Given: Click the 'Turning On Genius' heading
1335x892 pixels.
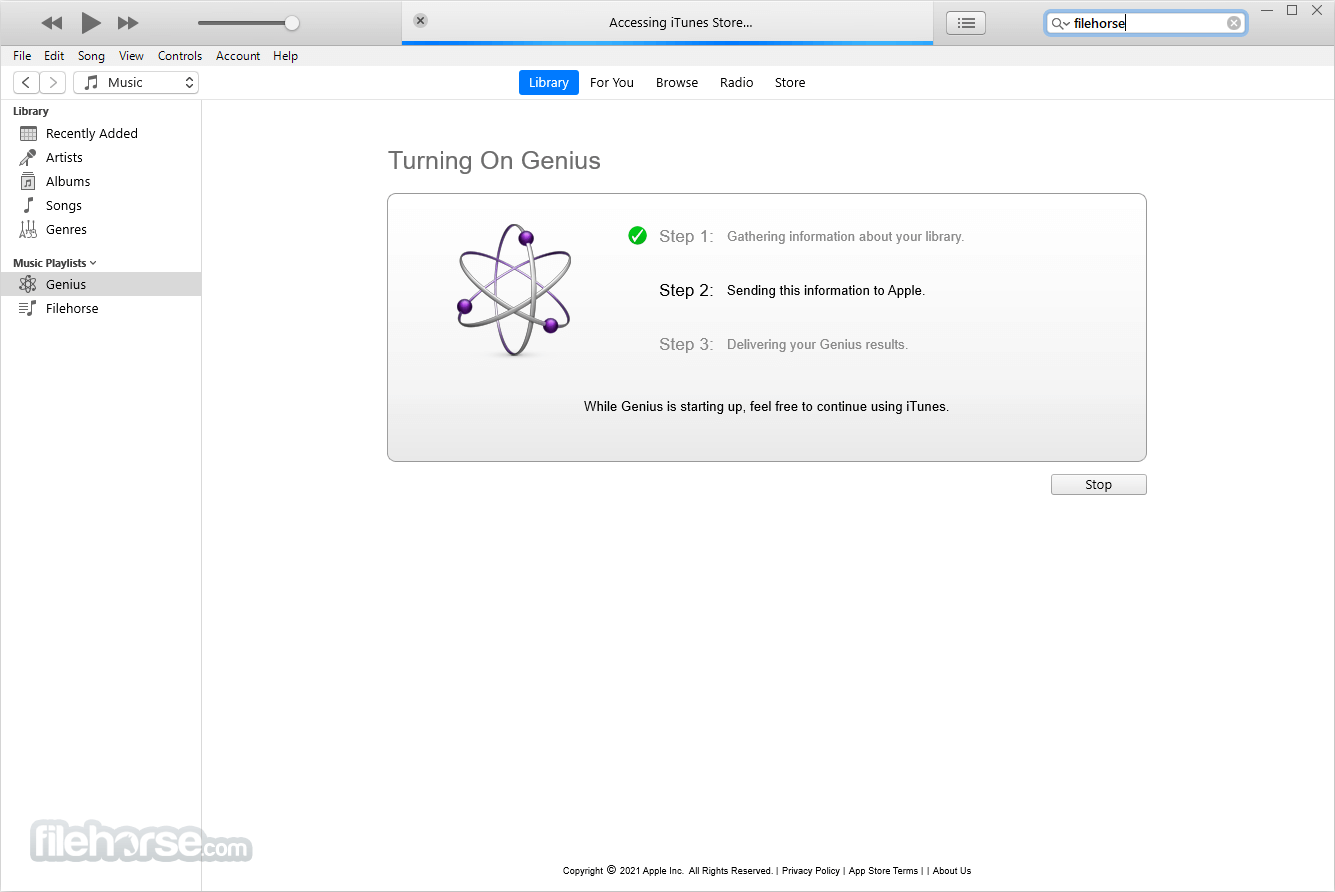Looking at the screenshot, I should (x=494, y=160).
